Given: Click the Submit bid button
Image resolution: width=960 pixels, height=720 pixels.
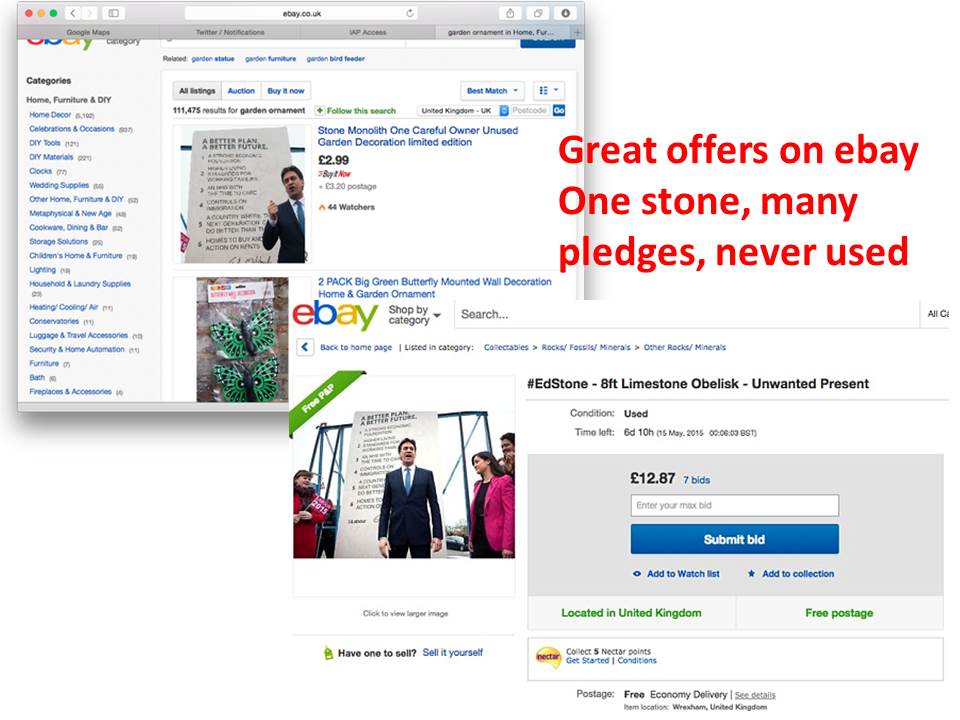Looking at the screenshot, I should [735, 539].
